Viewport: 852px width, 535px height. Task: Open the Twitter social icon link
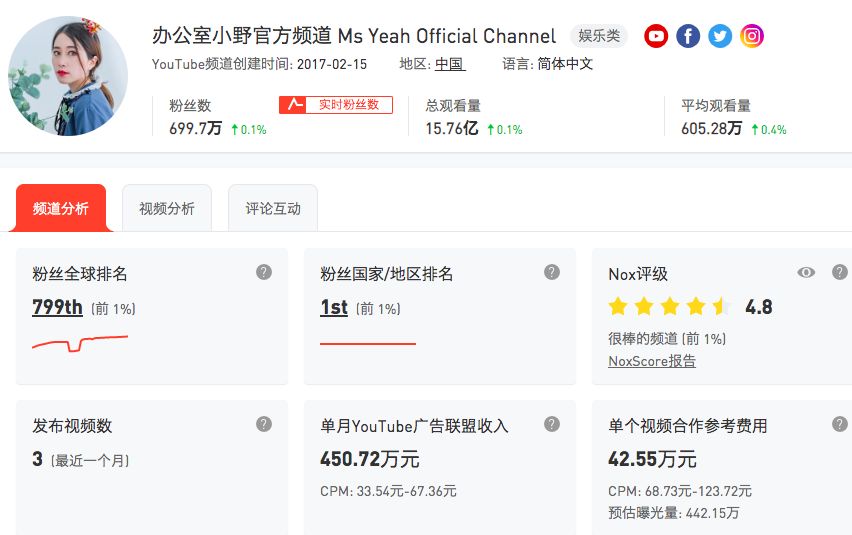[x=720, y=36]
